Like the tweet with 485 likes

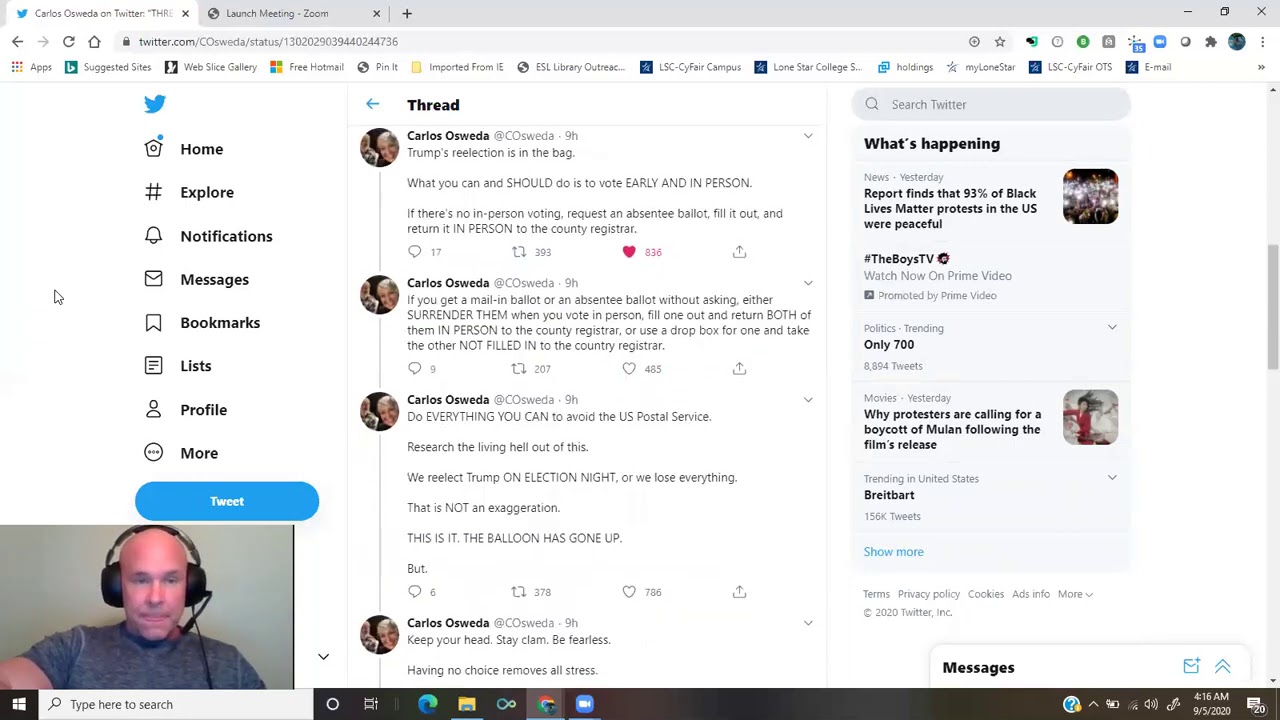[x=629, y=369]
